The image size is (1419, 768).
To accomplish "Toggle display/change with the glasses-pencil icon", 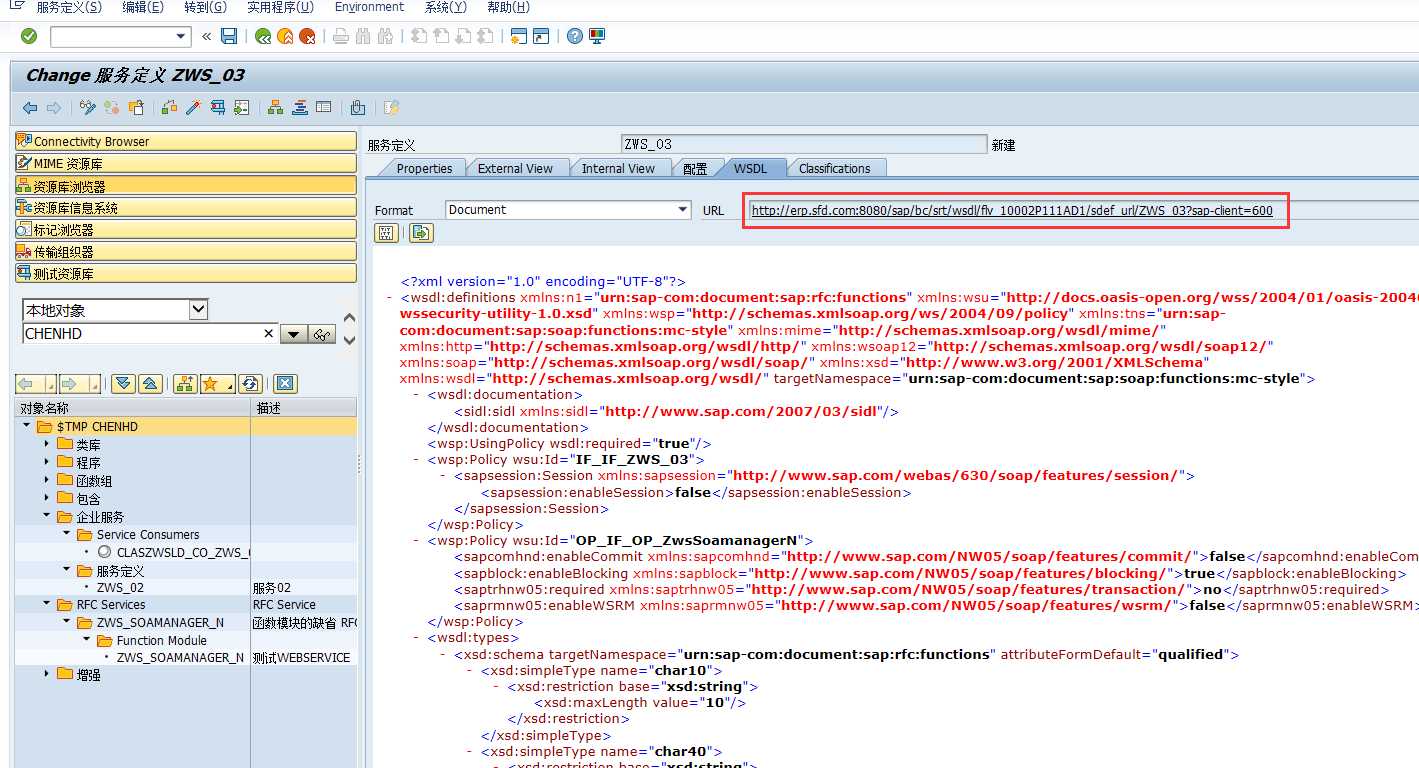I will (88, 108).
